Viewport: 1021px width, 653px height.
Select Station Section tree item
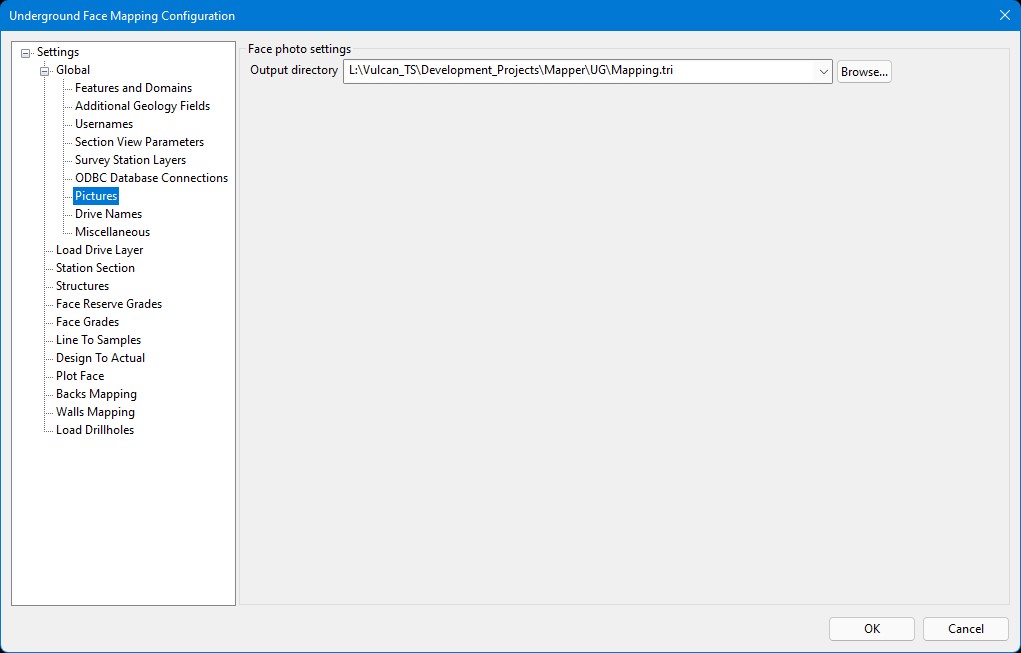click(x=95, y=268)
